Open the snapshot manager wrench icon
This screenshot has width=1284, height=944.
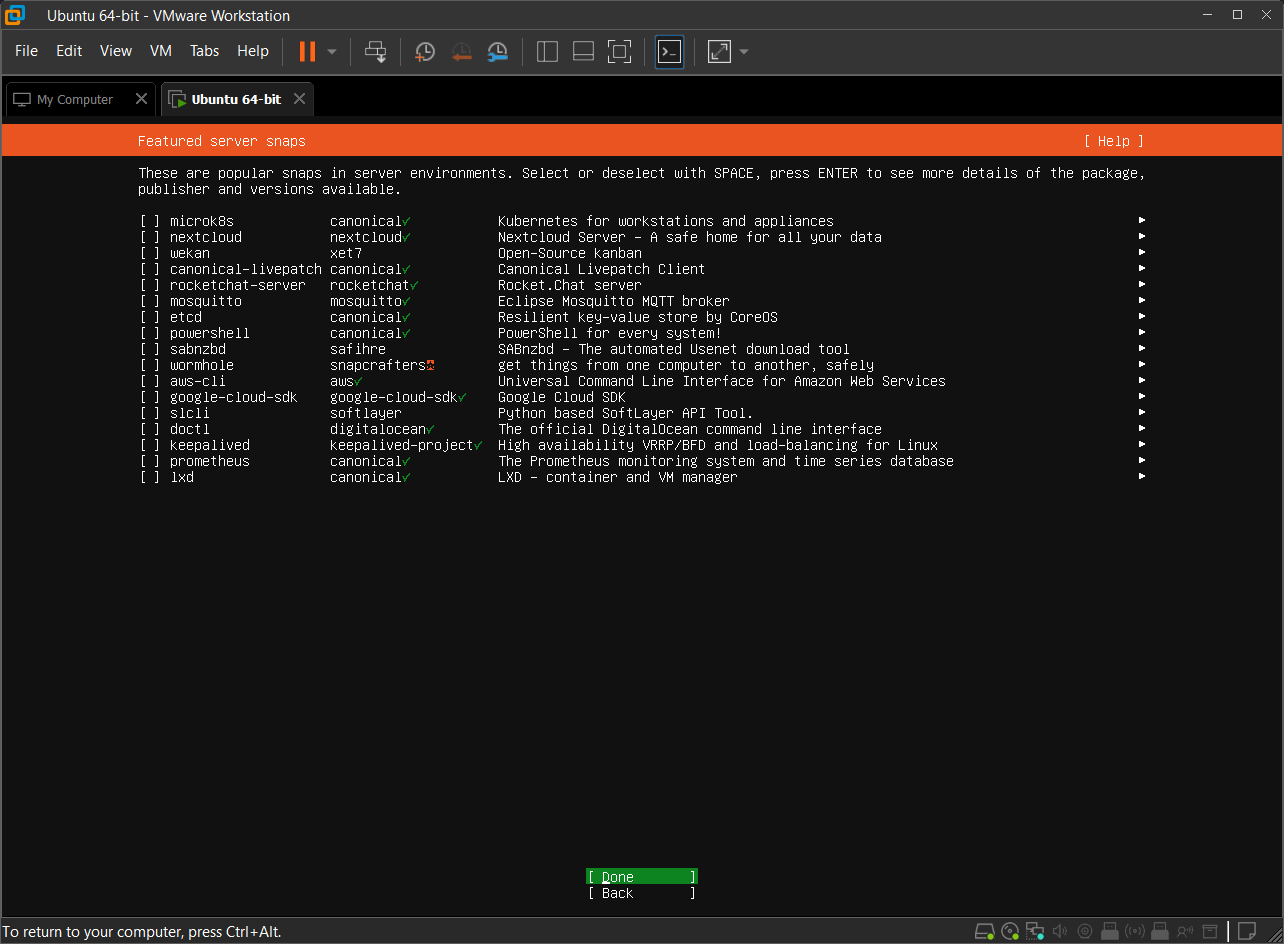point(497,51)
